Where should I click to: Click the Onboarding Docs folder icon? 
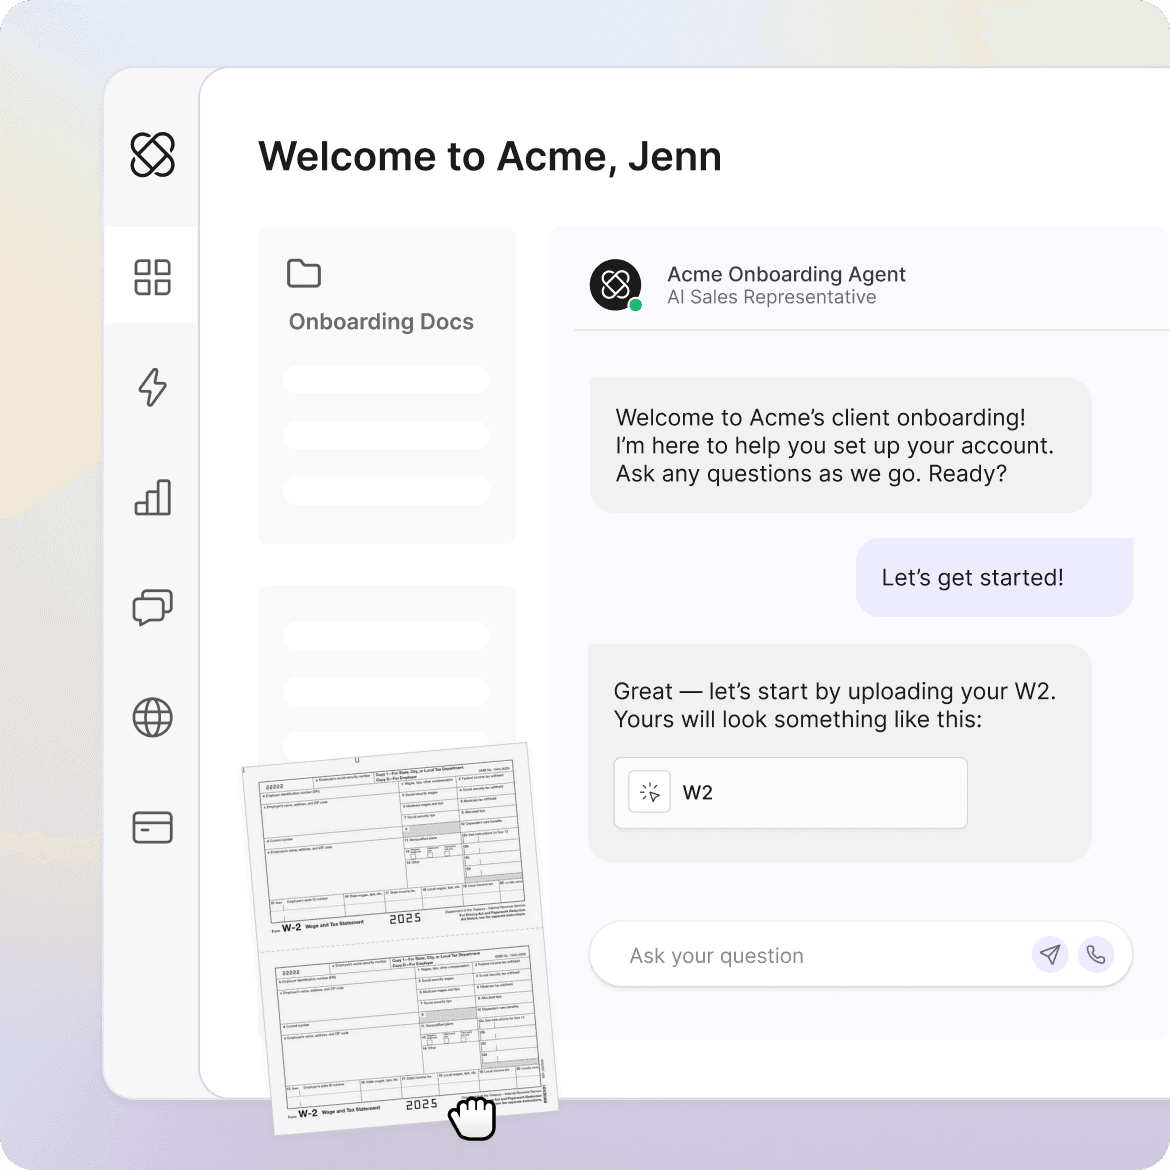point(304,273)
